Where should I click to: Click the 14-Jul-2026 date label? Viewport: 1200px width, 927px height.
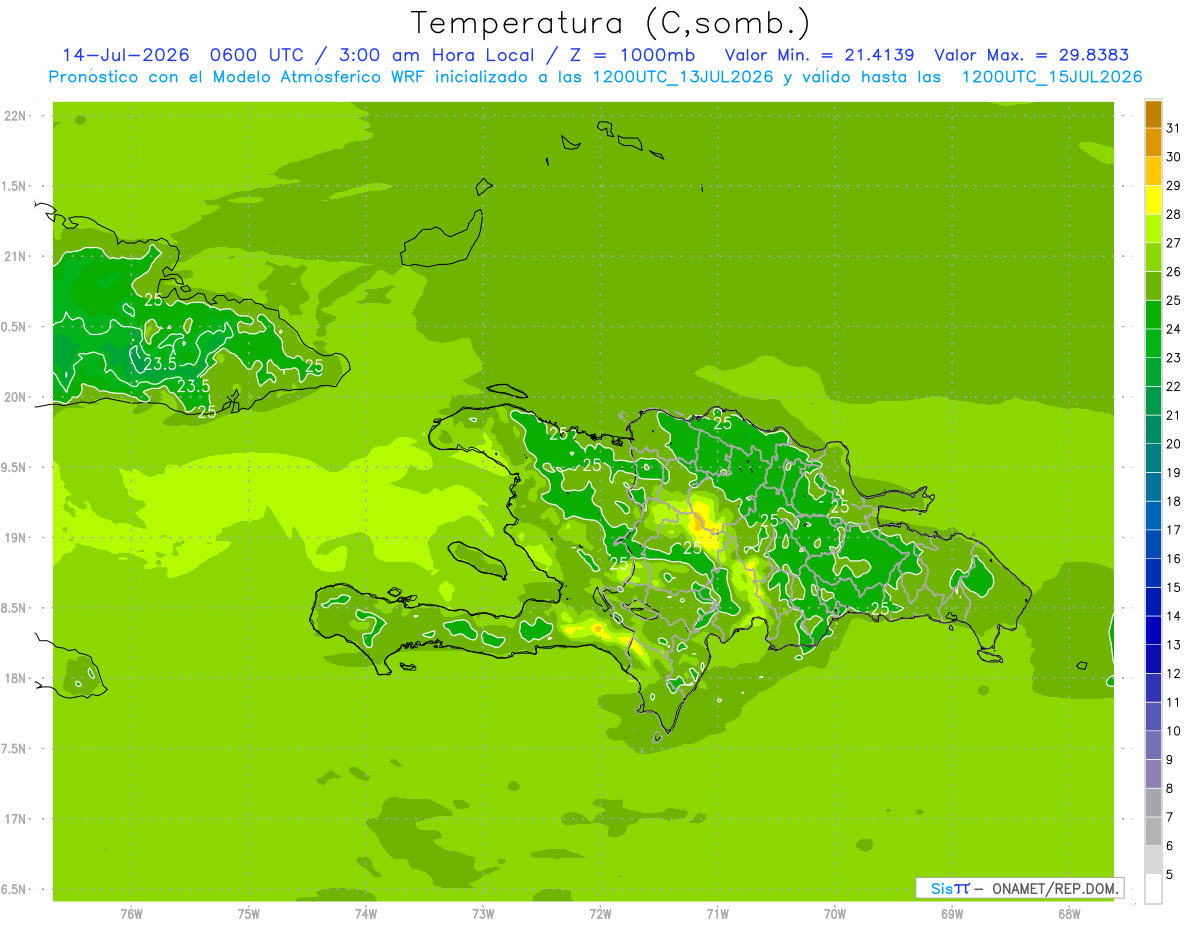126,55
